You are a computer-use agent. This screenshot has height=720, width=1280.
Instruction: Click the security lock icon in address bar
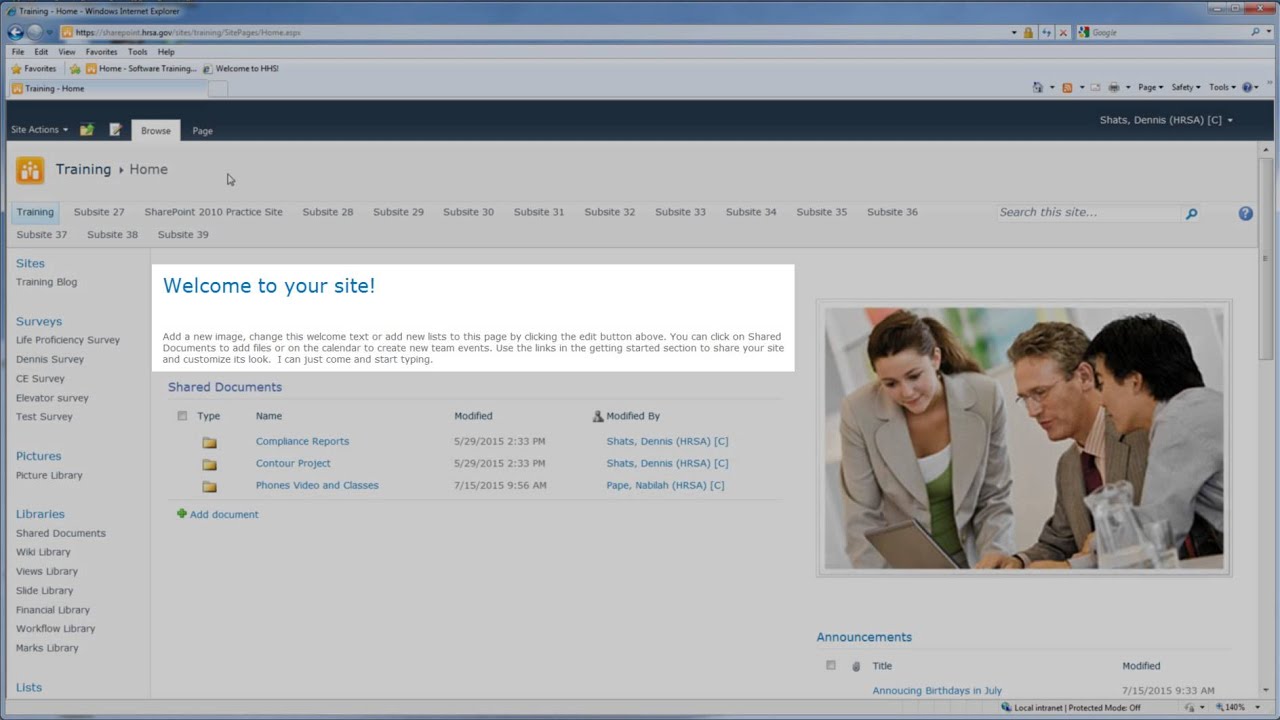(1028, 32)
